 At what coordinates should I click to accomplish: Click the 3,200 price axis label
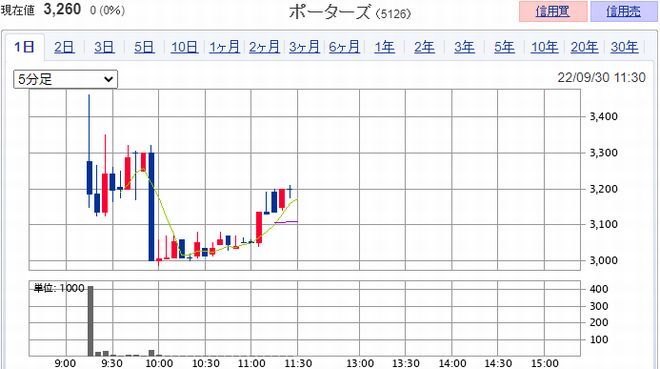pos(604,189)
